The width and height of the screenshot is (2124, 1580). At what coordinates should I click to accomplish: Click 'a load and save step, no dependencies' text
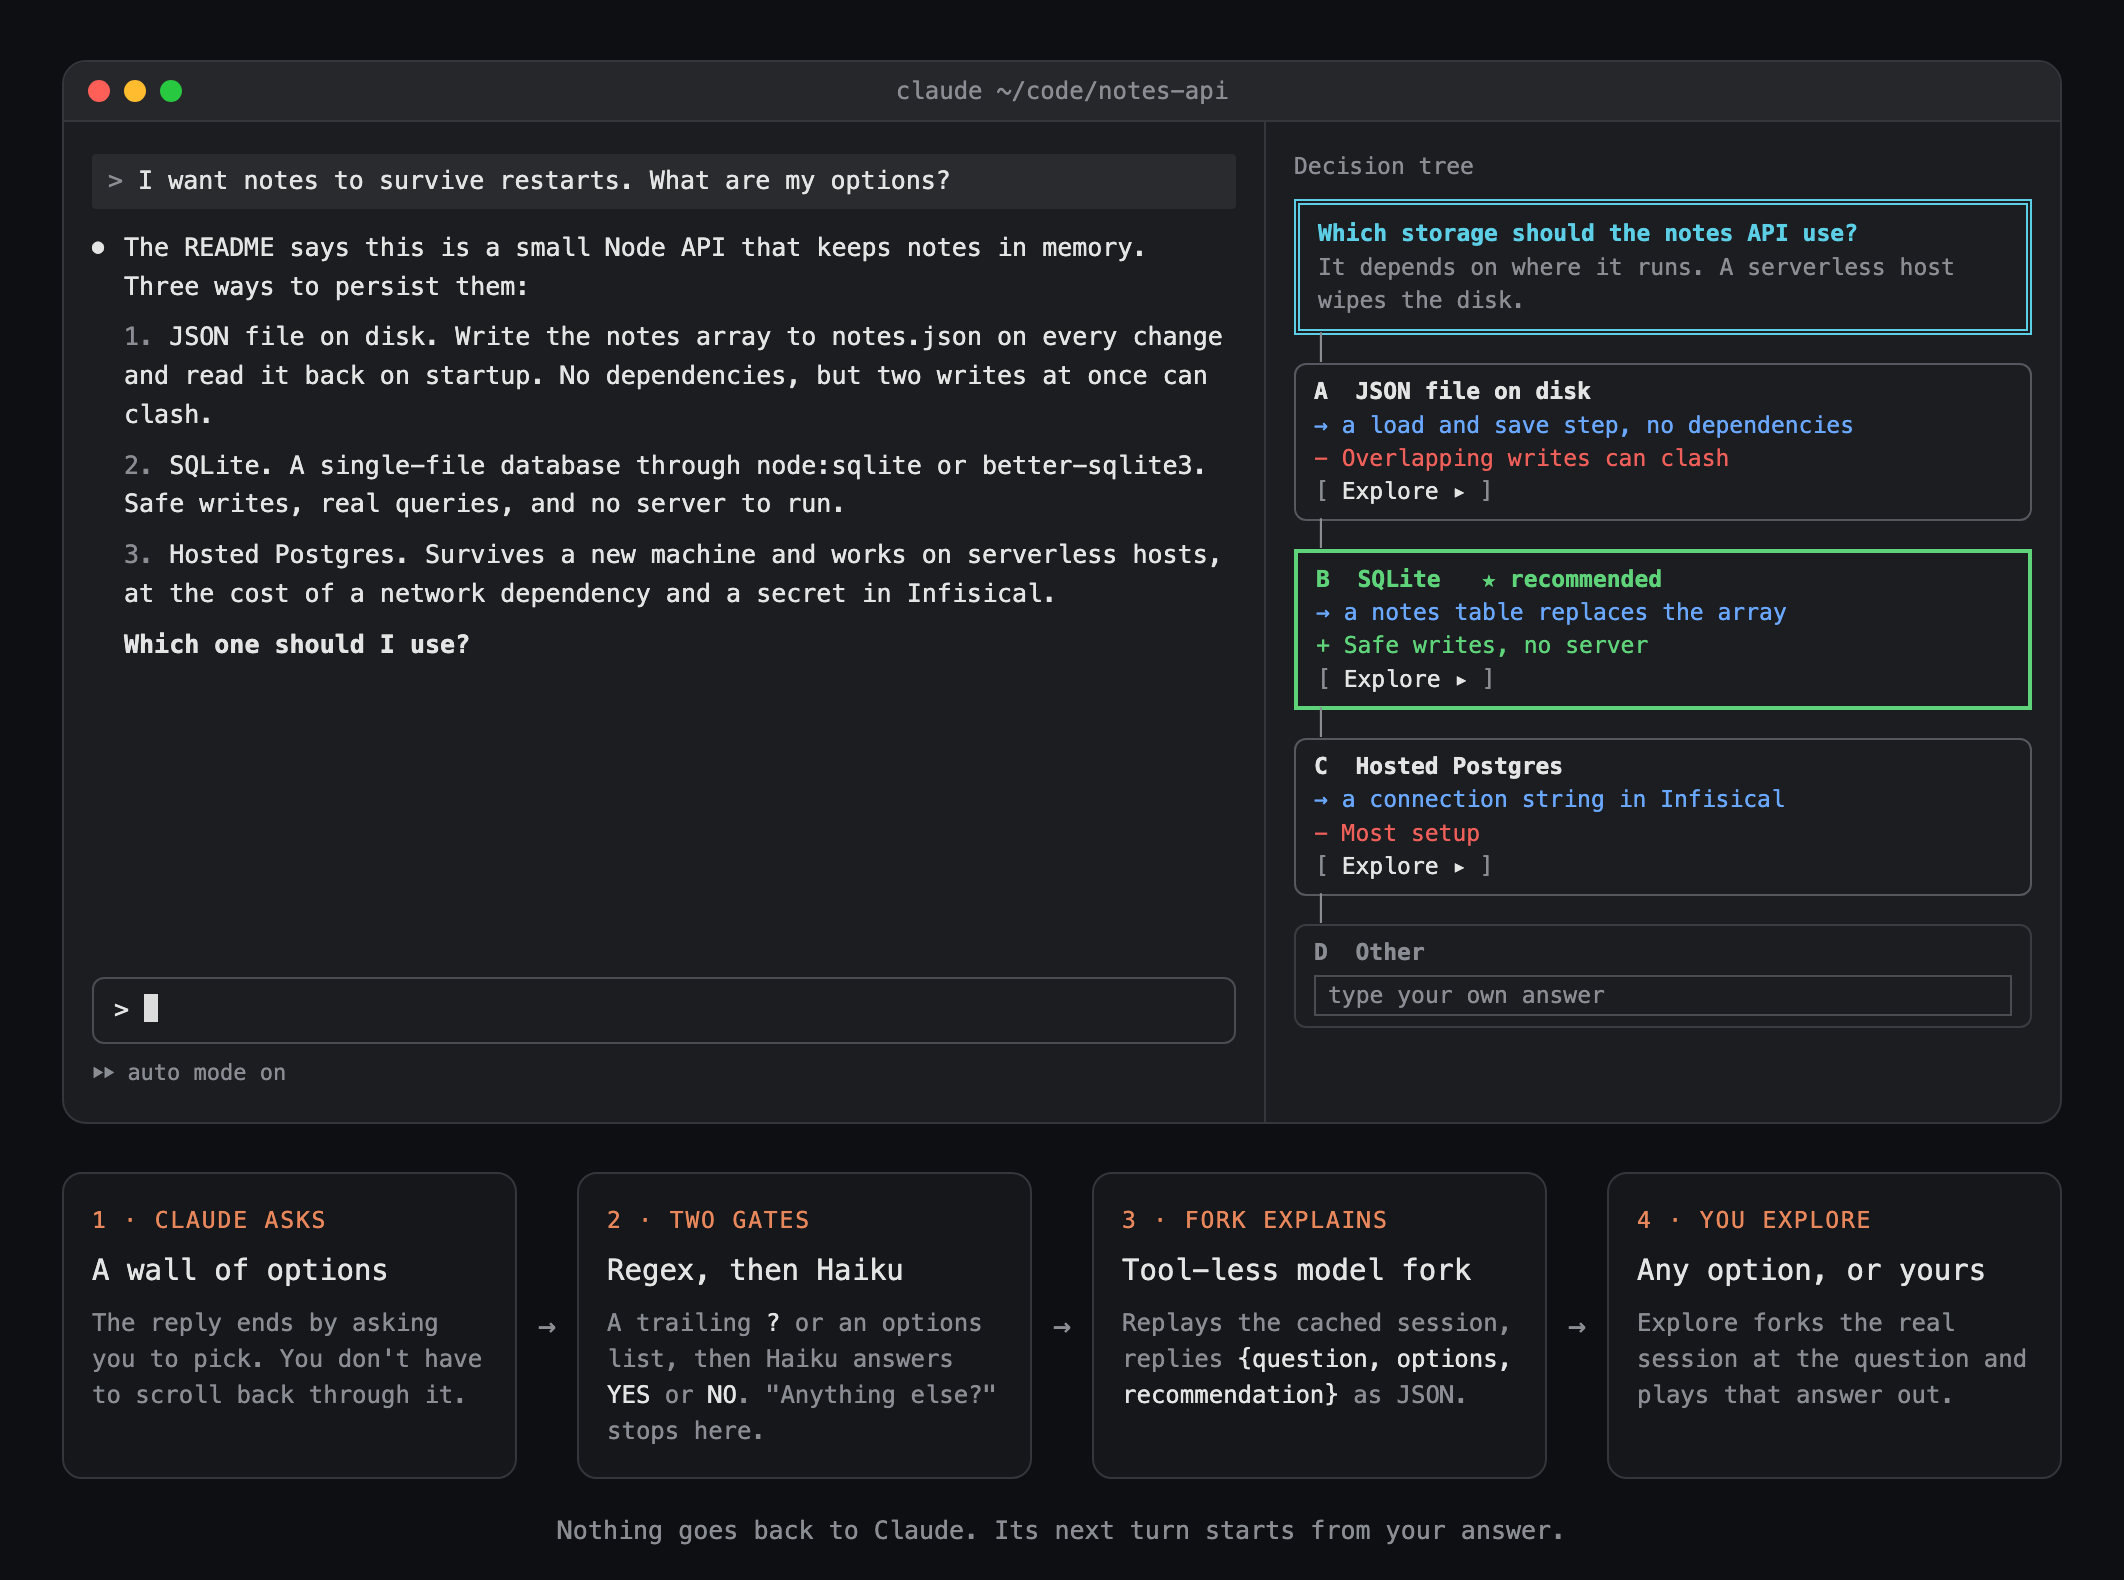pyautogui.click(x=1596, y=425)
